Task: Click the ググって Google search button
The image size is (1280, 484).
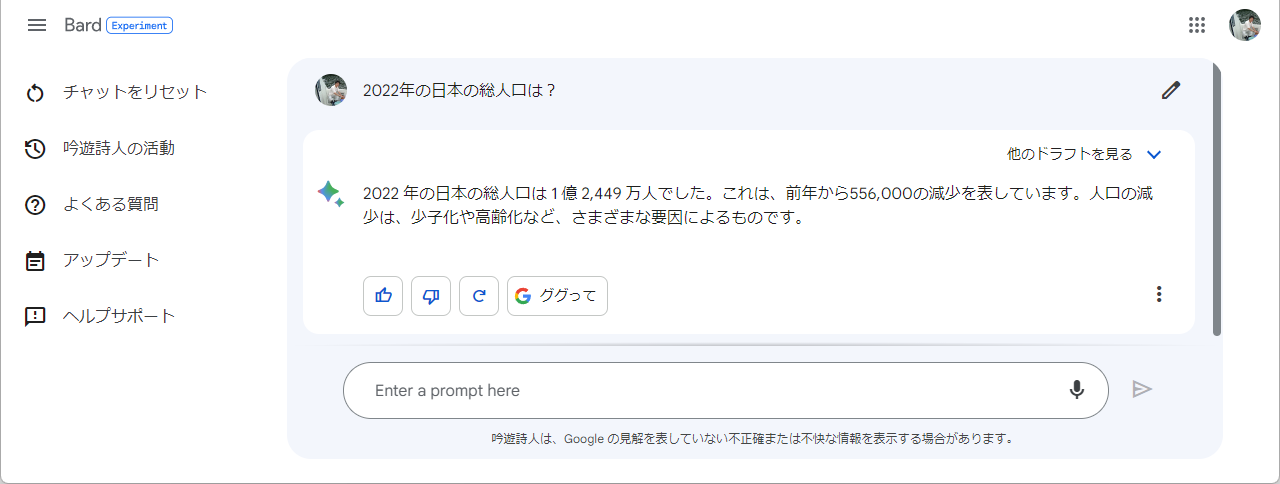Action: tap(557, 296)
